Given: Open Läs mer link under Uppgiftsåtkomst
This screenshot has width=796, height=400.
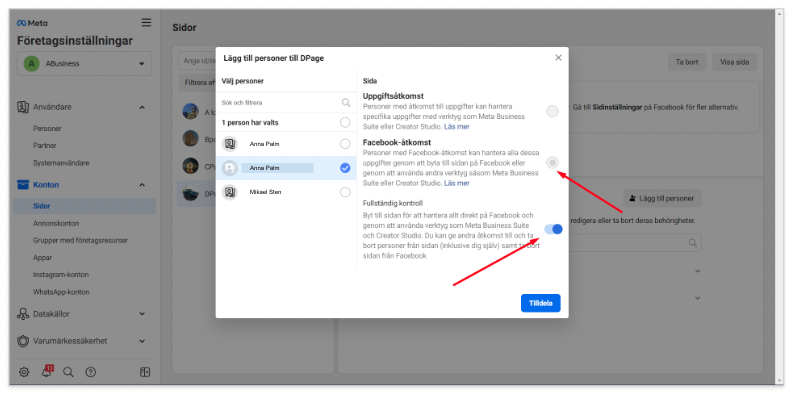Looking at the screenshot, I should (456, 127).
